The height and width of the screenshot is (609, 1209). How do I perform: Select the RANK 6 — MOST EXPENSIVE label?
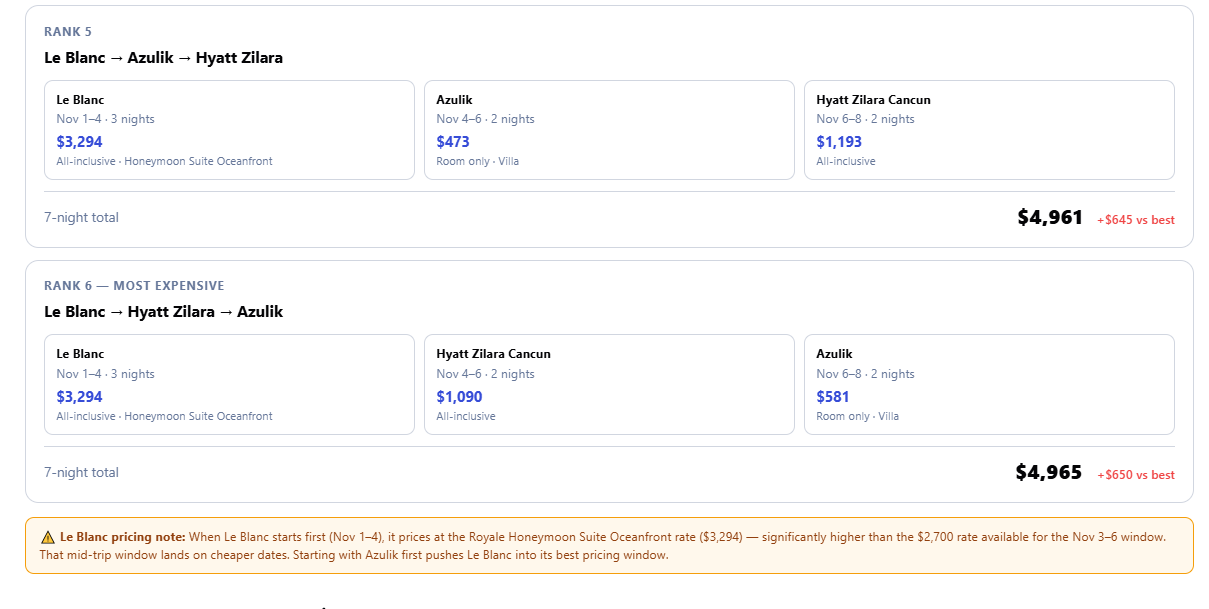pyautogui.click(x=134, y=286)
